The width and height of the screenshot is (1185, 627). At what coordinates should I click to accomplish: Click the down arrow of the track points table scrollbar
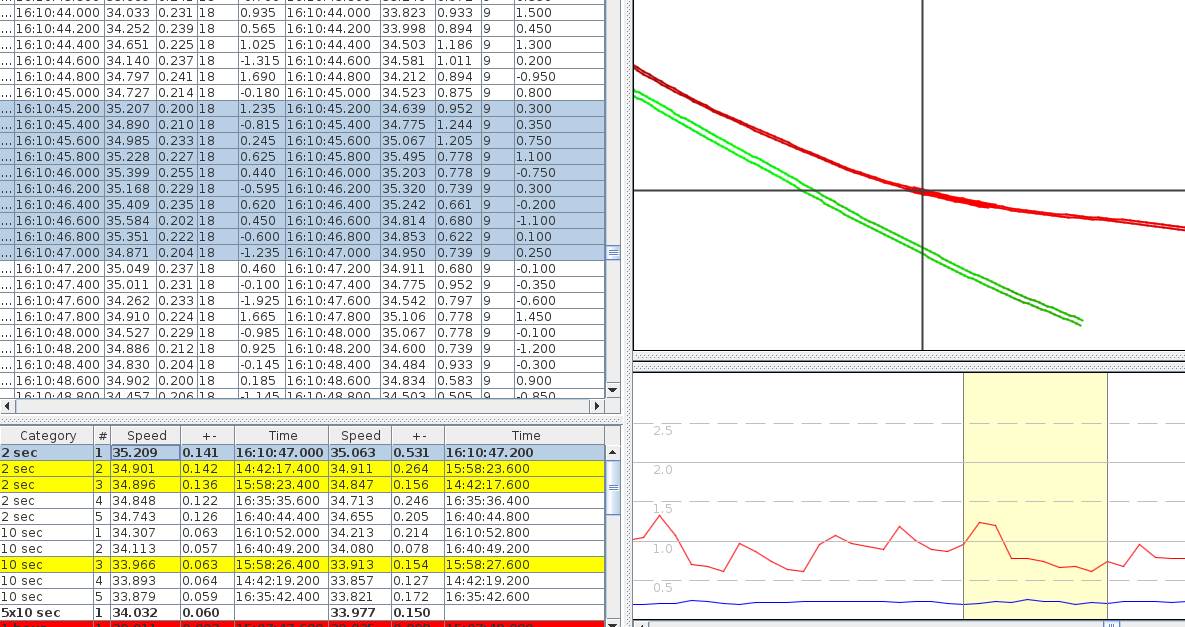[x=613, y=389]
